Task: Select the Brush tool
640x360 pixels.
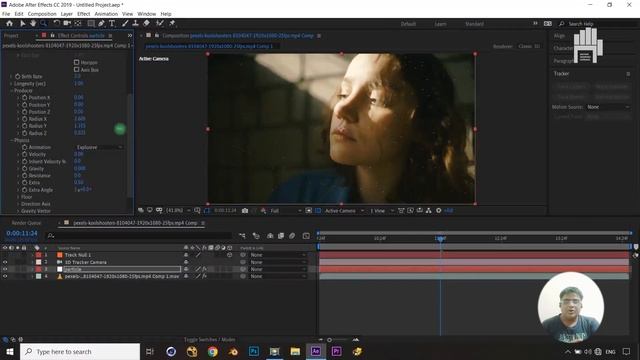Action: pos(125,24)
